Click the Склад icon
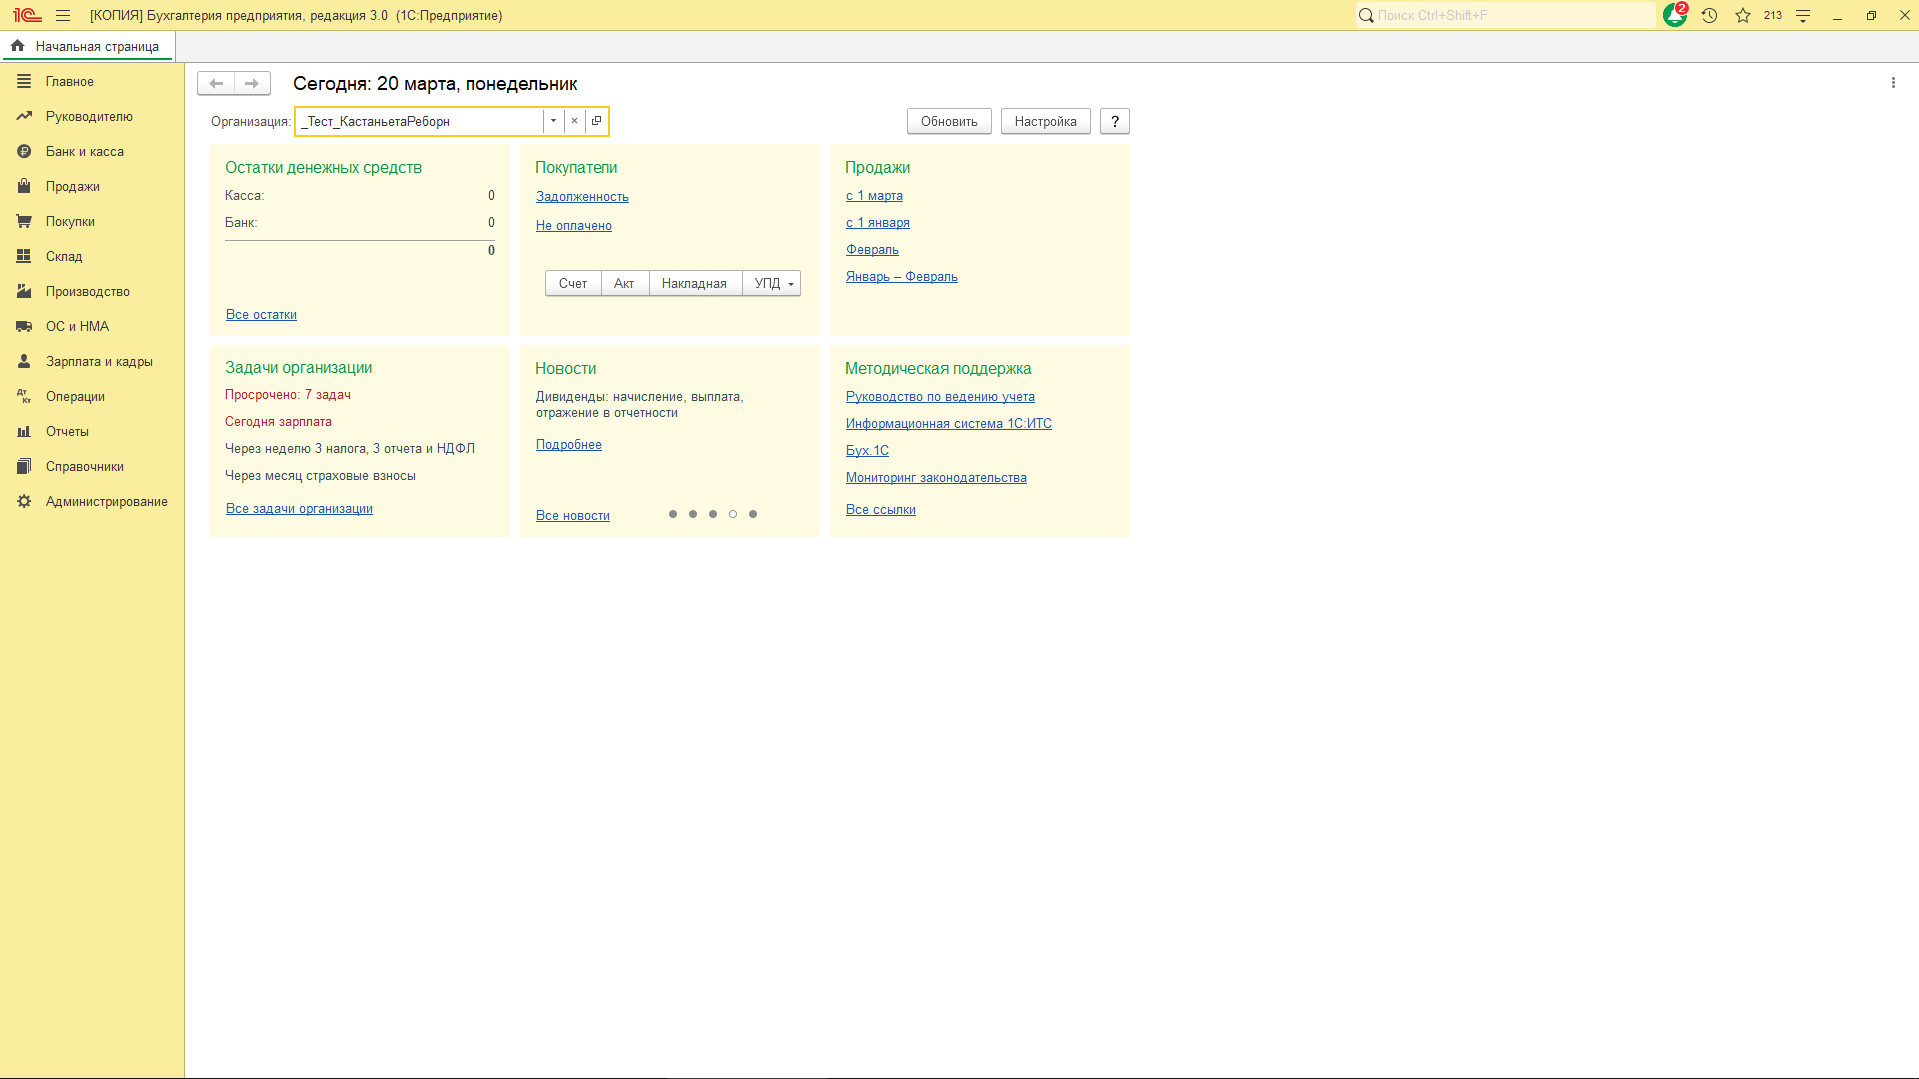1919x1079 pixels. [24, 257]
